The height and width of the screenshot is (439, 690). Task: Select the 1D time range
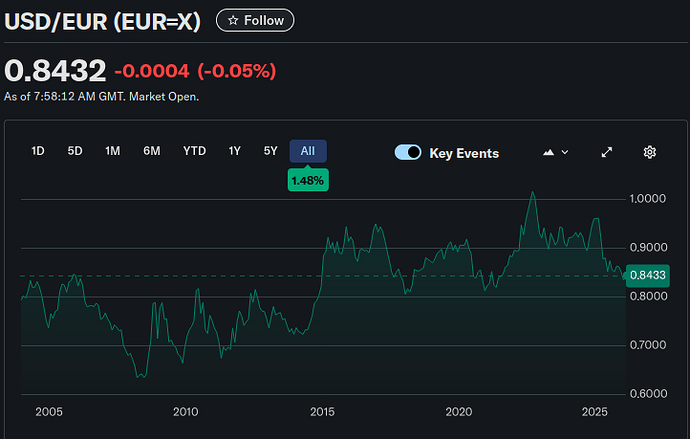38,151
